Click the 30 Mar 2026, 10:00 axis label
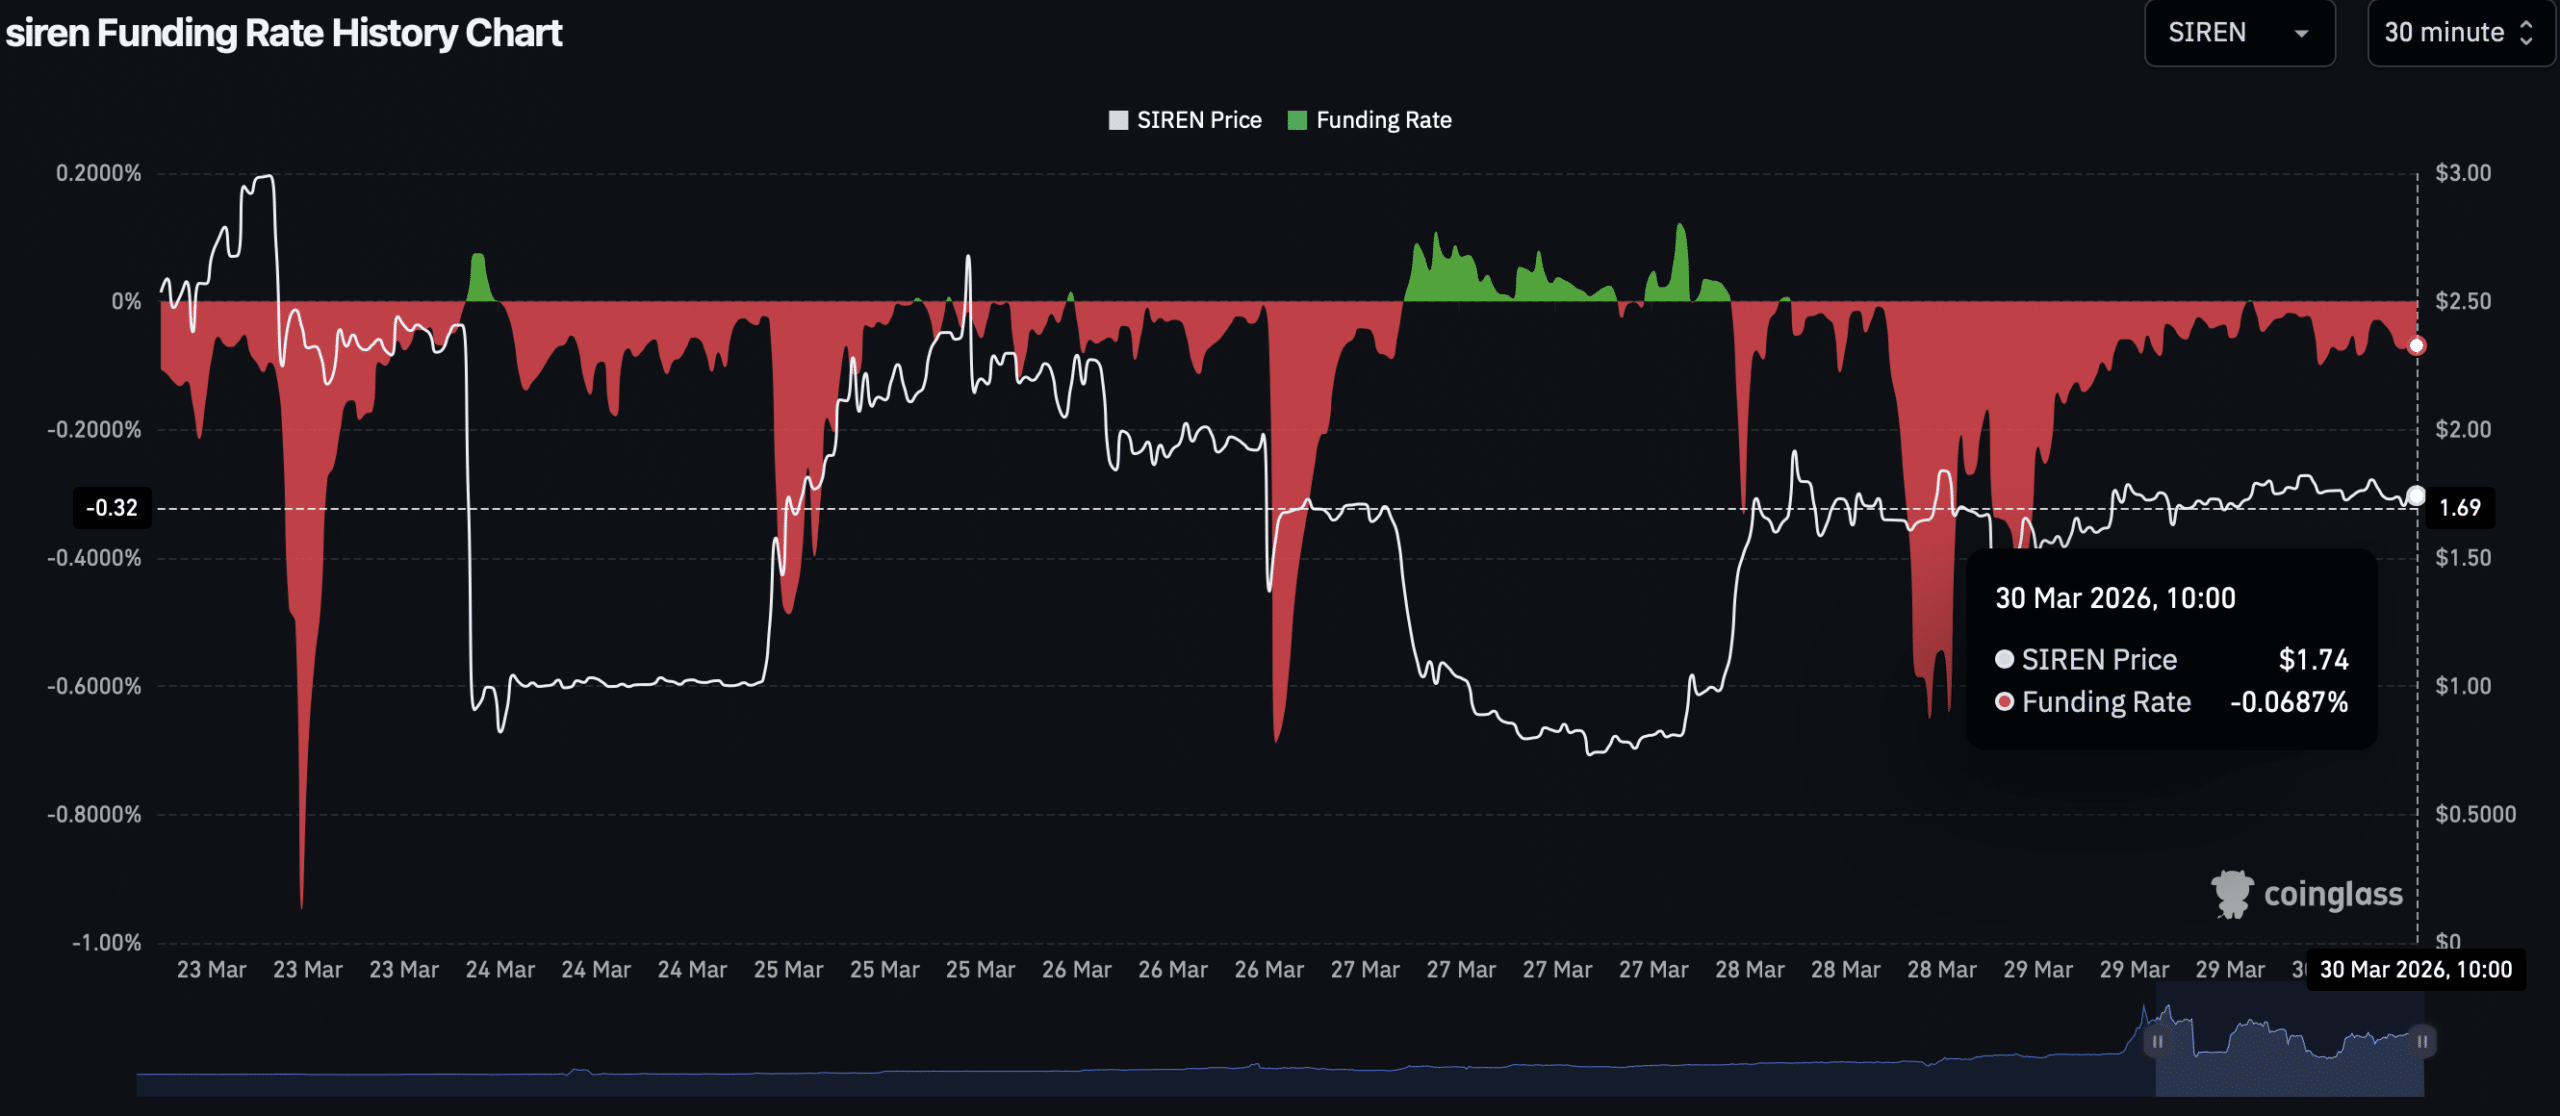Viewport: 2560px width, 1116px height. [2415, 969]
